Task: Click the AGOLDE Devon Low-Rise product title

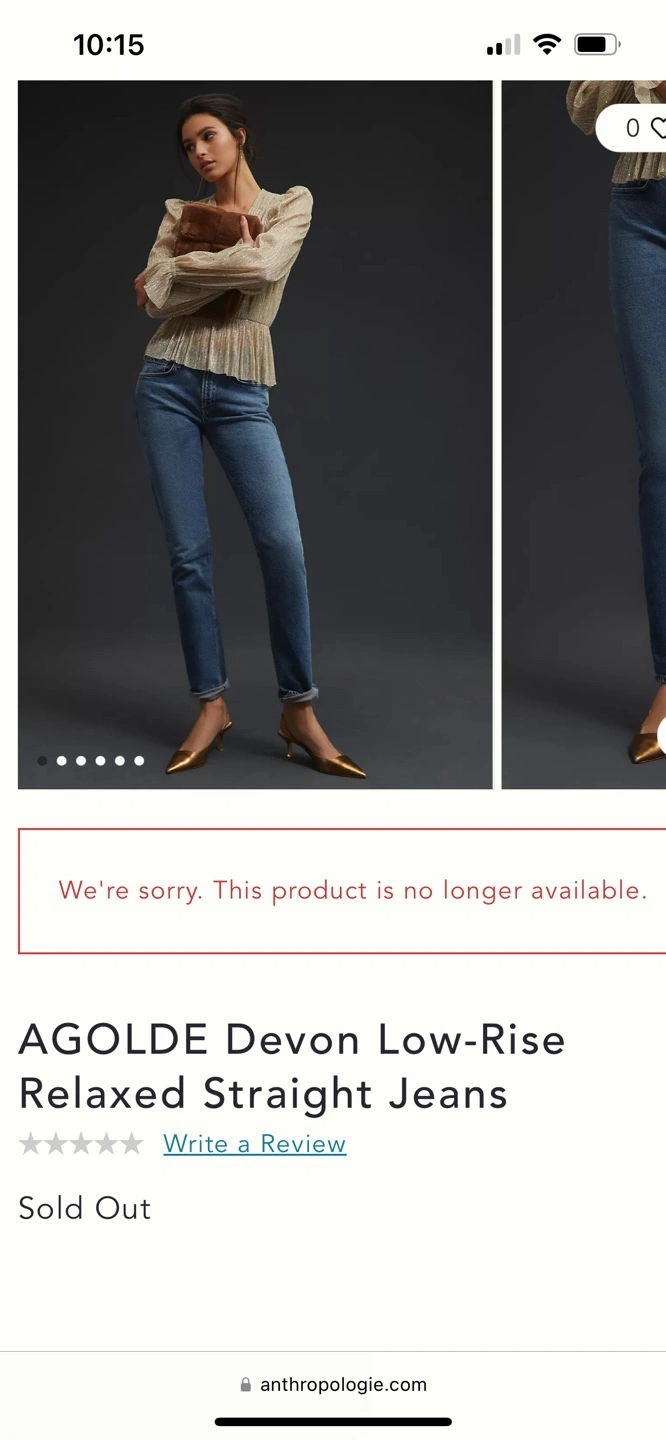Action: pos(292,1067)
